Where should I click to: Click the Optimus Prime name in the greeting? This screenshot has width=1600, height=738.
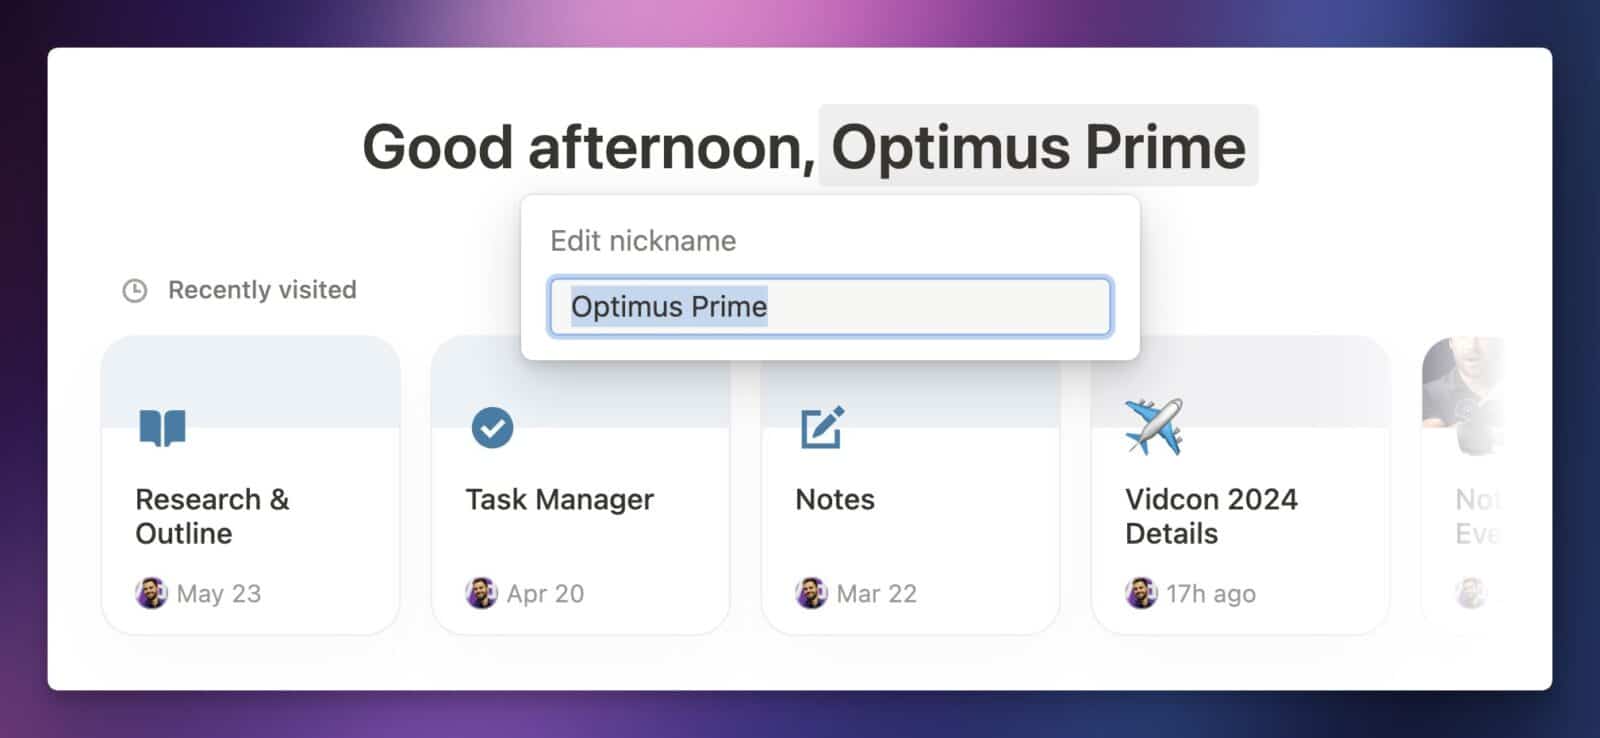pyautogui.click(x=1038, y=147)
